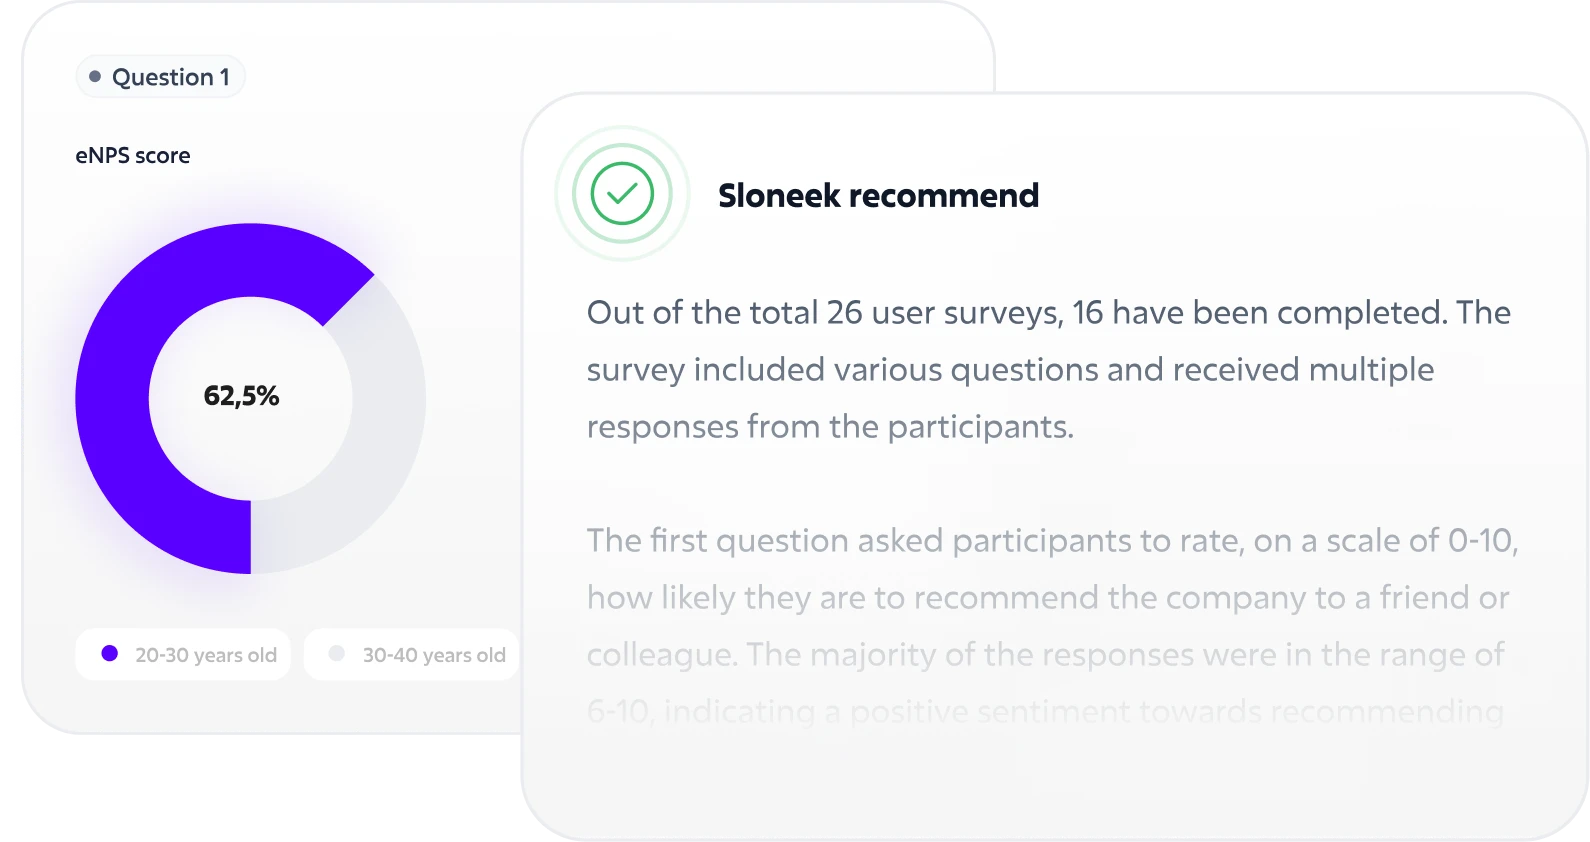
Task: Toggle the 20-30 years old legend
Action: (183, 655)
